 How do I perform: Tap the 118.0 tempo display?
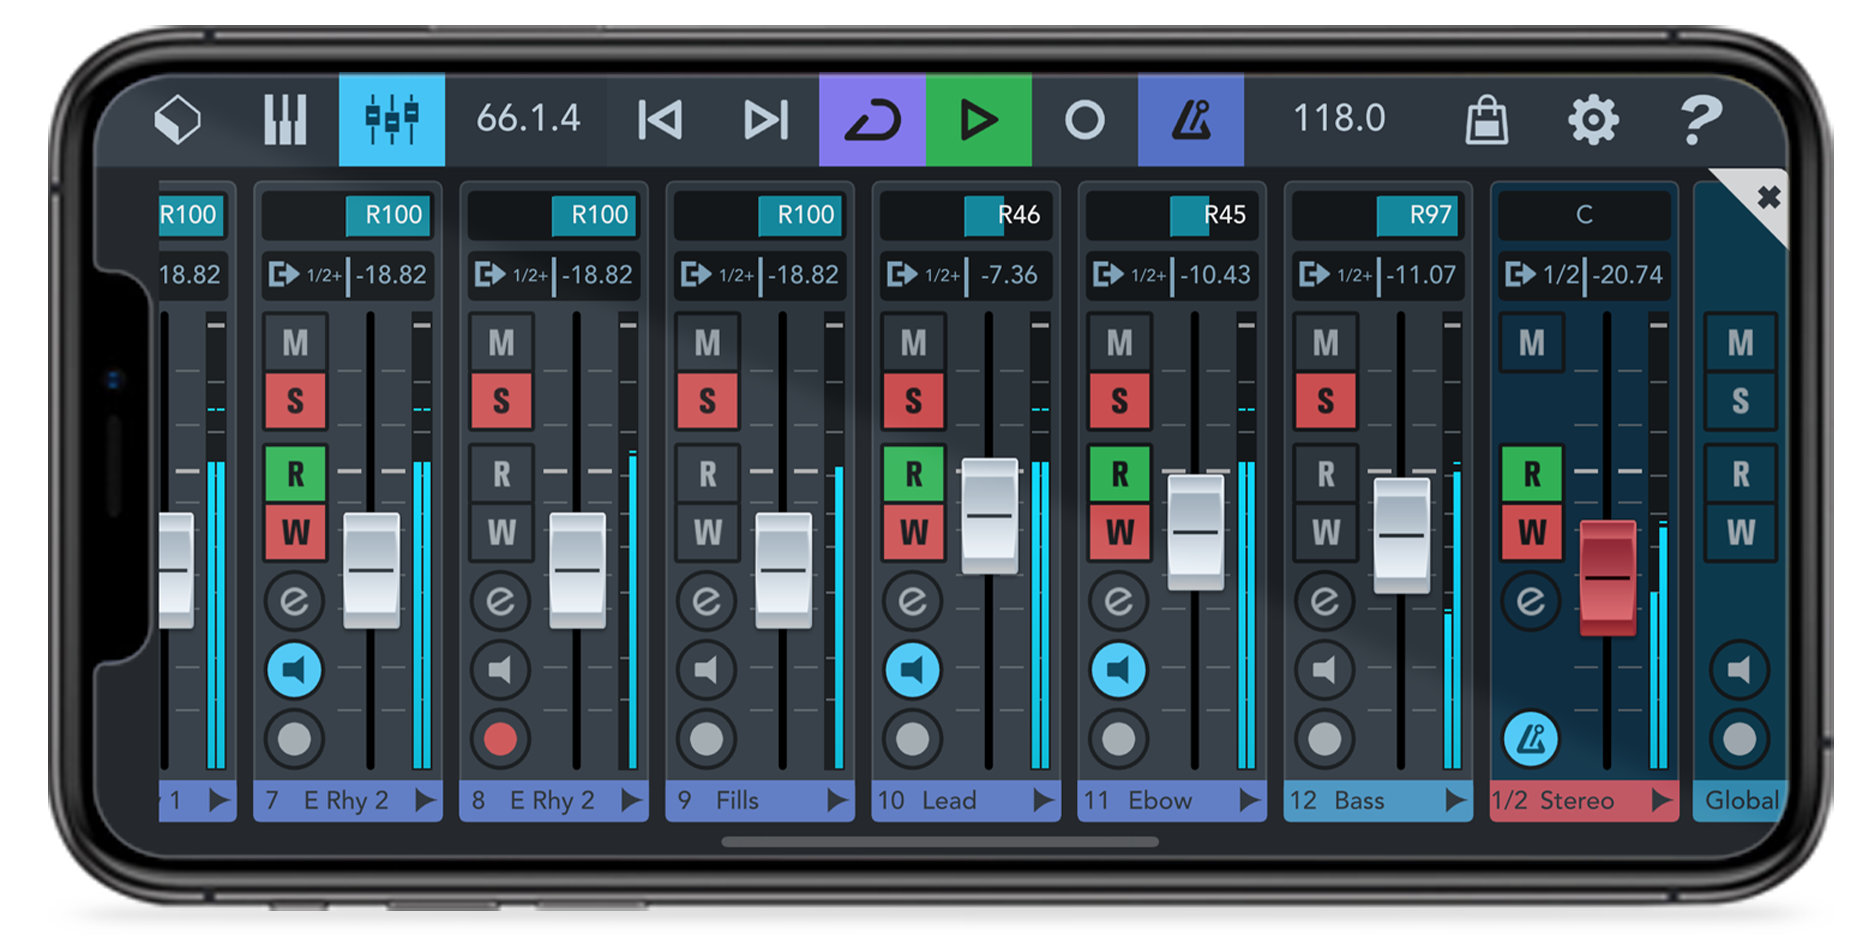click(1340, 119)
